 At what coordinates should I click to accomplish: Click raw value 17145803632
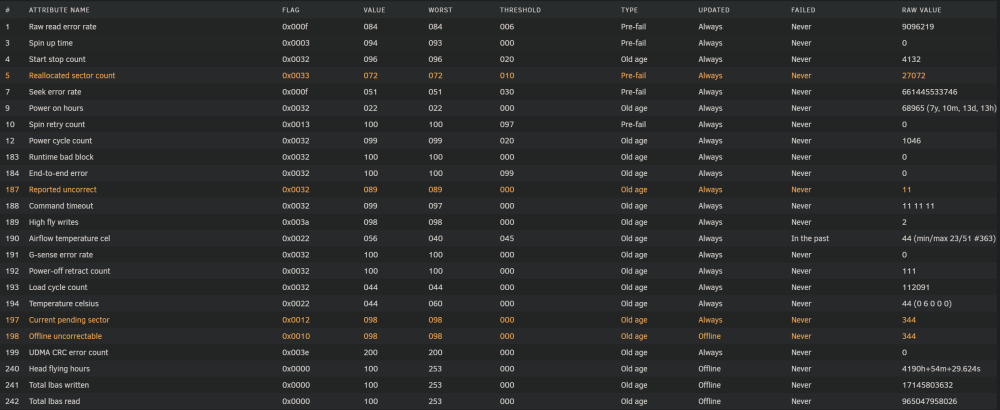[927, 384]
